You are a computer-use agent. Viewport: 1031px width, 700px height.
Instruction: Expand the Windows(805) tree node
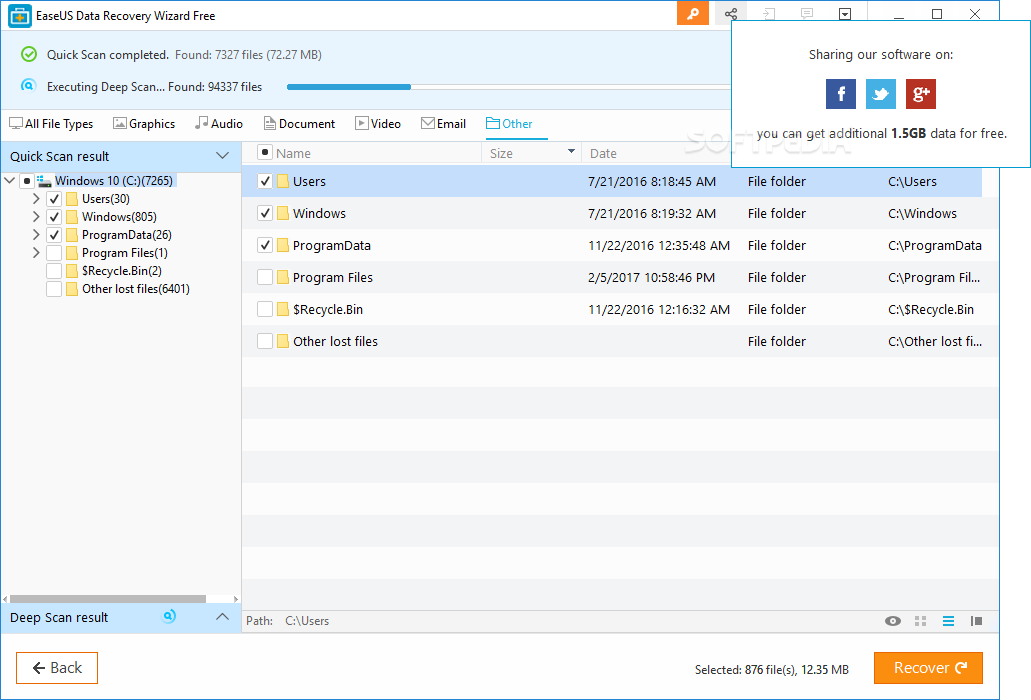[x=36, y=216]
